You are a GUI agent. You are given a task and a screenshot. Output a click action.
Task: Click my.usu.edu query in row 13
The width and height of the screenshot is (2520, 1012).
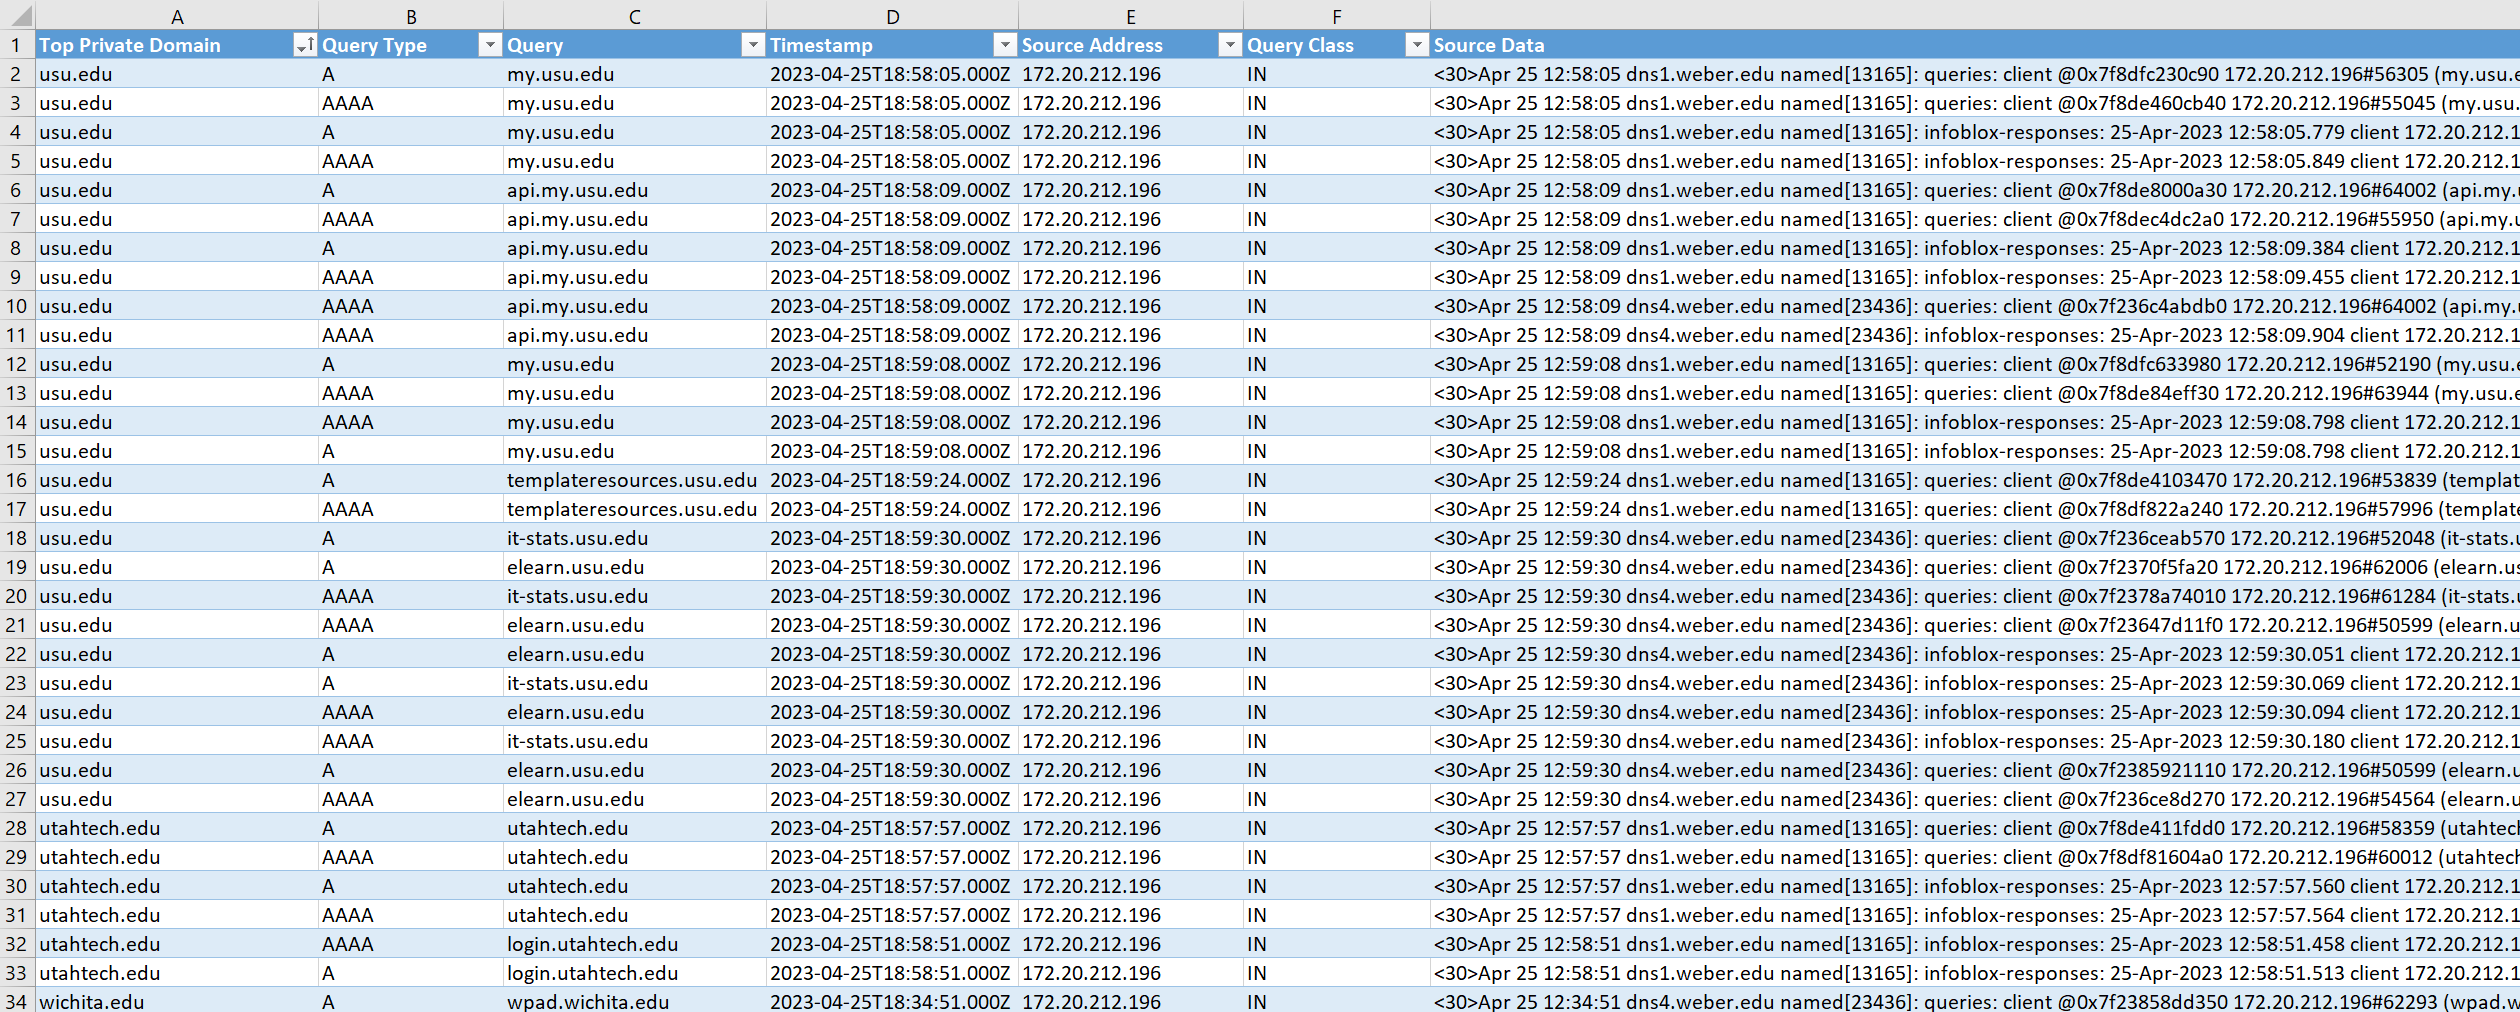pos(635,393)
